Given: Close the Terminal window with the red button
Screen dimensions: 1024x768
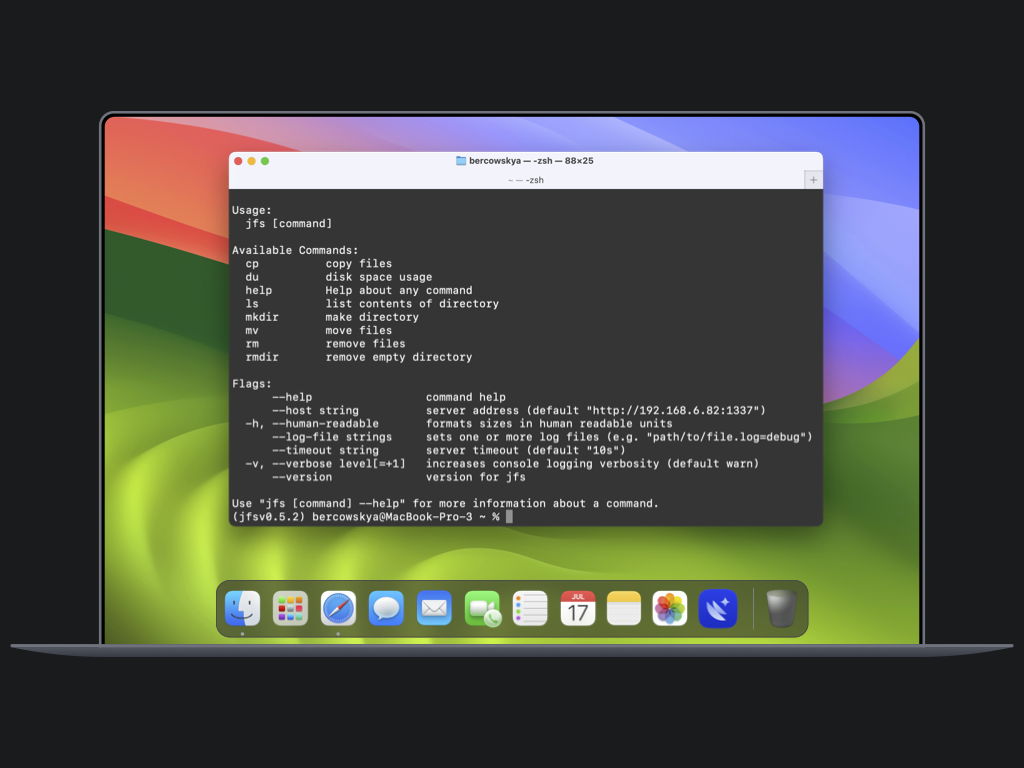Looking at the screenshot, I should (x=238, y=161).
